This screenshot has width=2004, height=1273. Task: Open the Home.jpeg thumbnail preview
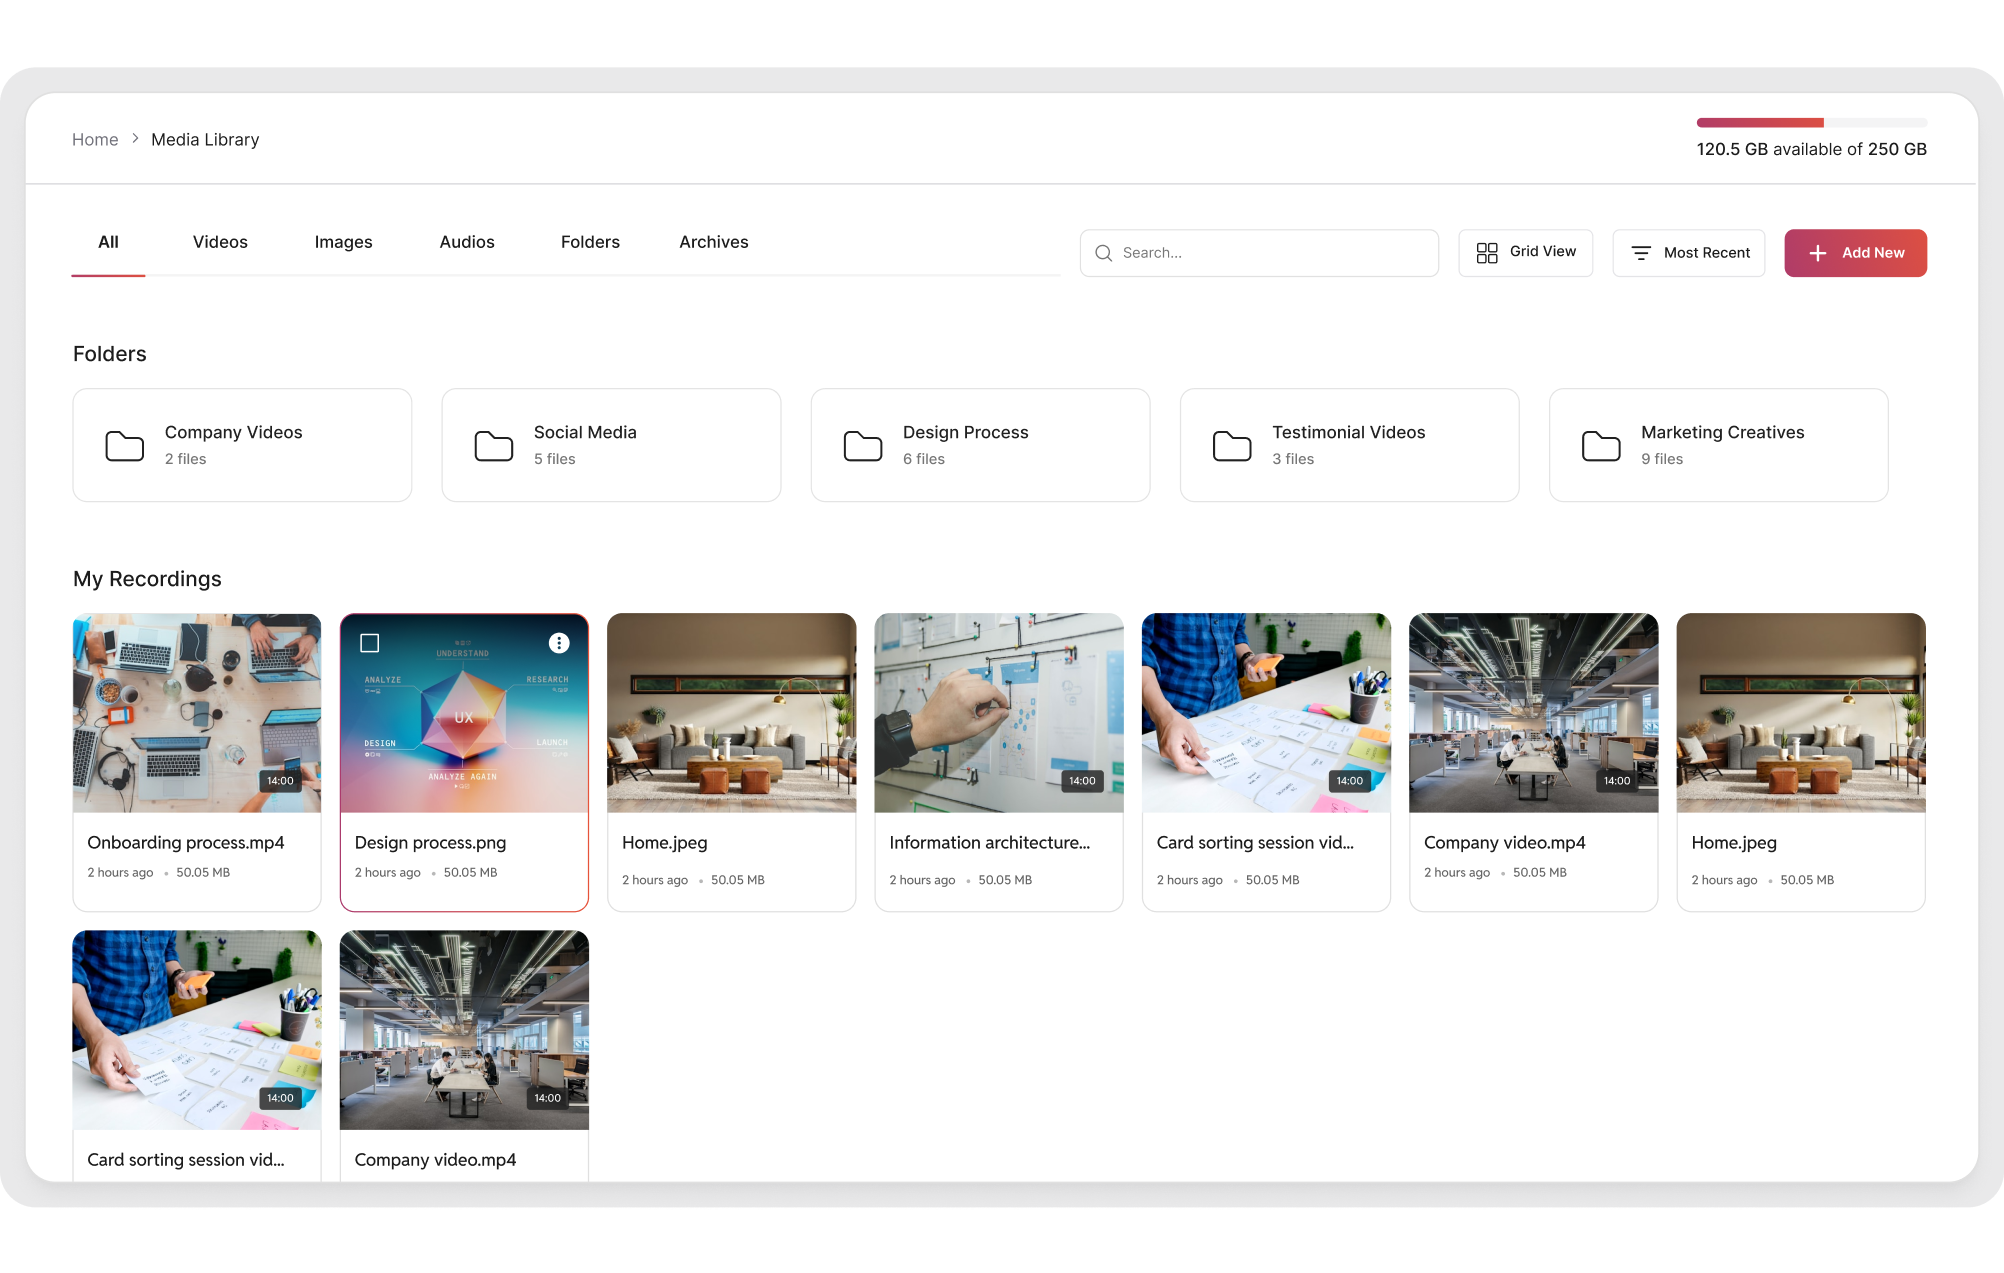pyautogui.click(x=731, y=713)
